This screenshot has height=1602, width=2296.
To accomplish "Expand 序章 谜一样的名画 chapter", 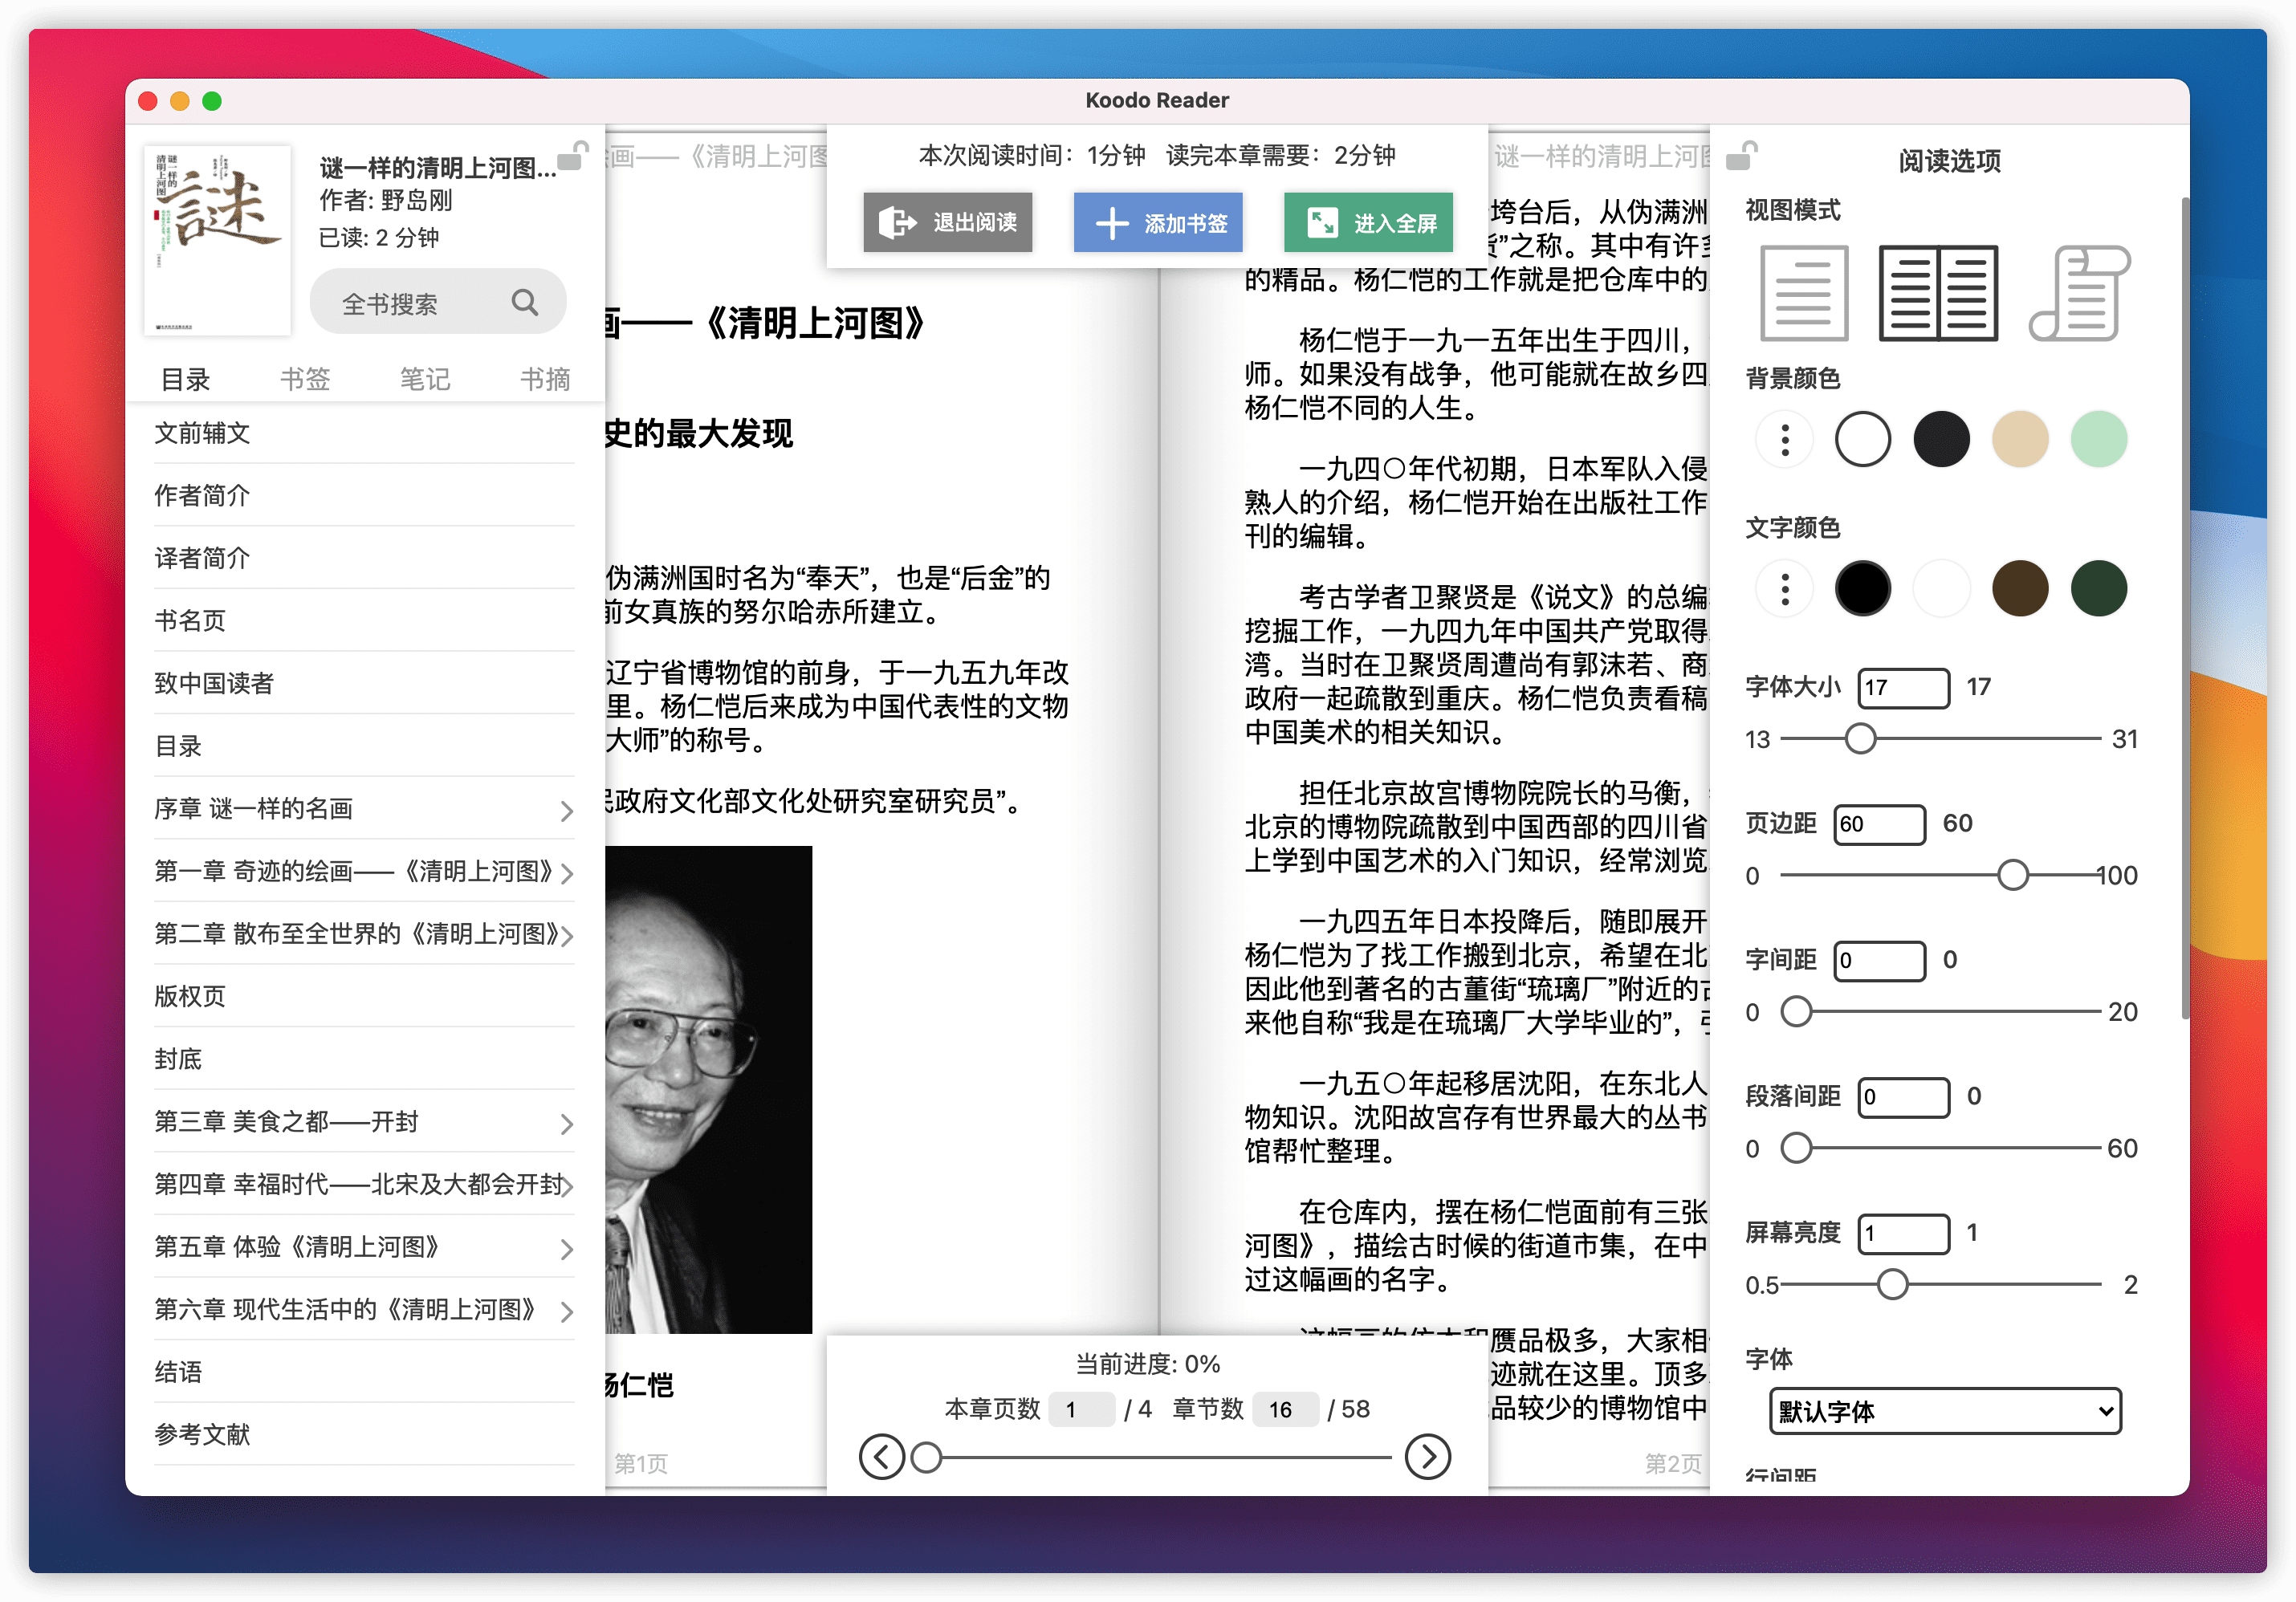I will tap(566, 810).
